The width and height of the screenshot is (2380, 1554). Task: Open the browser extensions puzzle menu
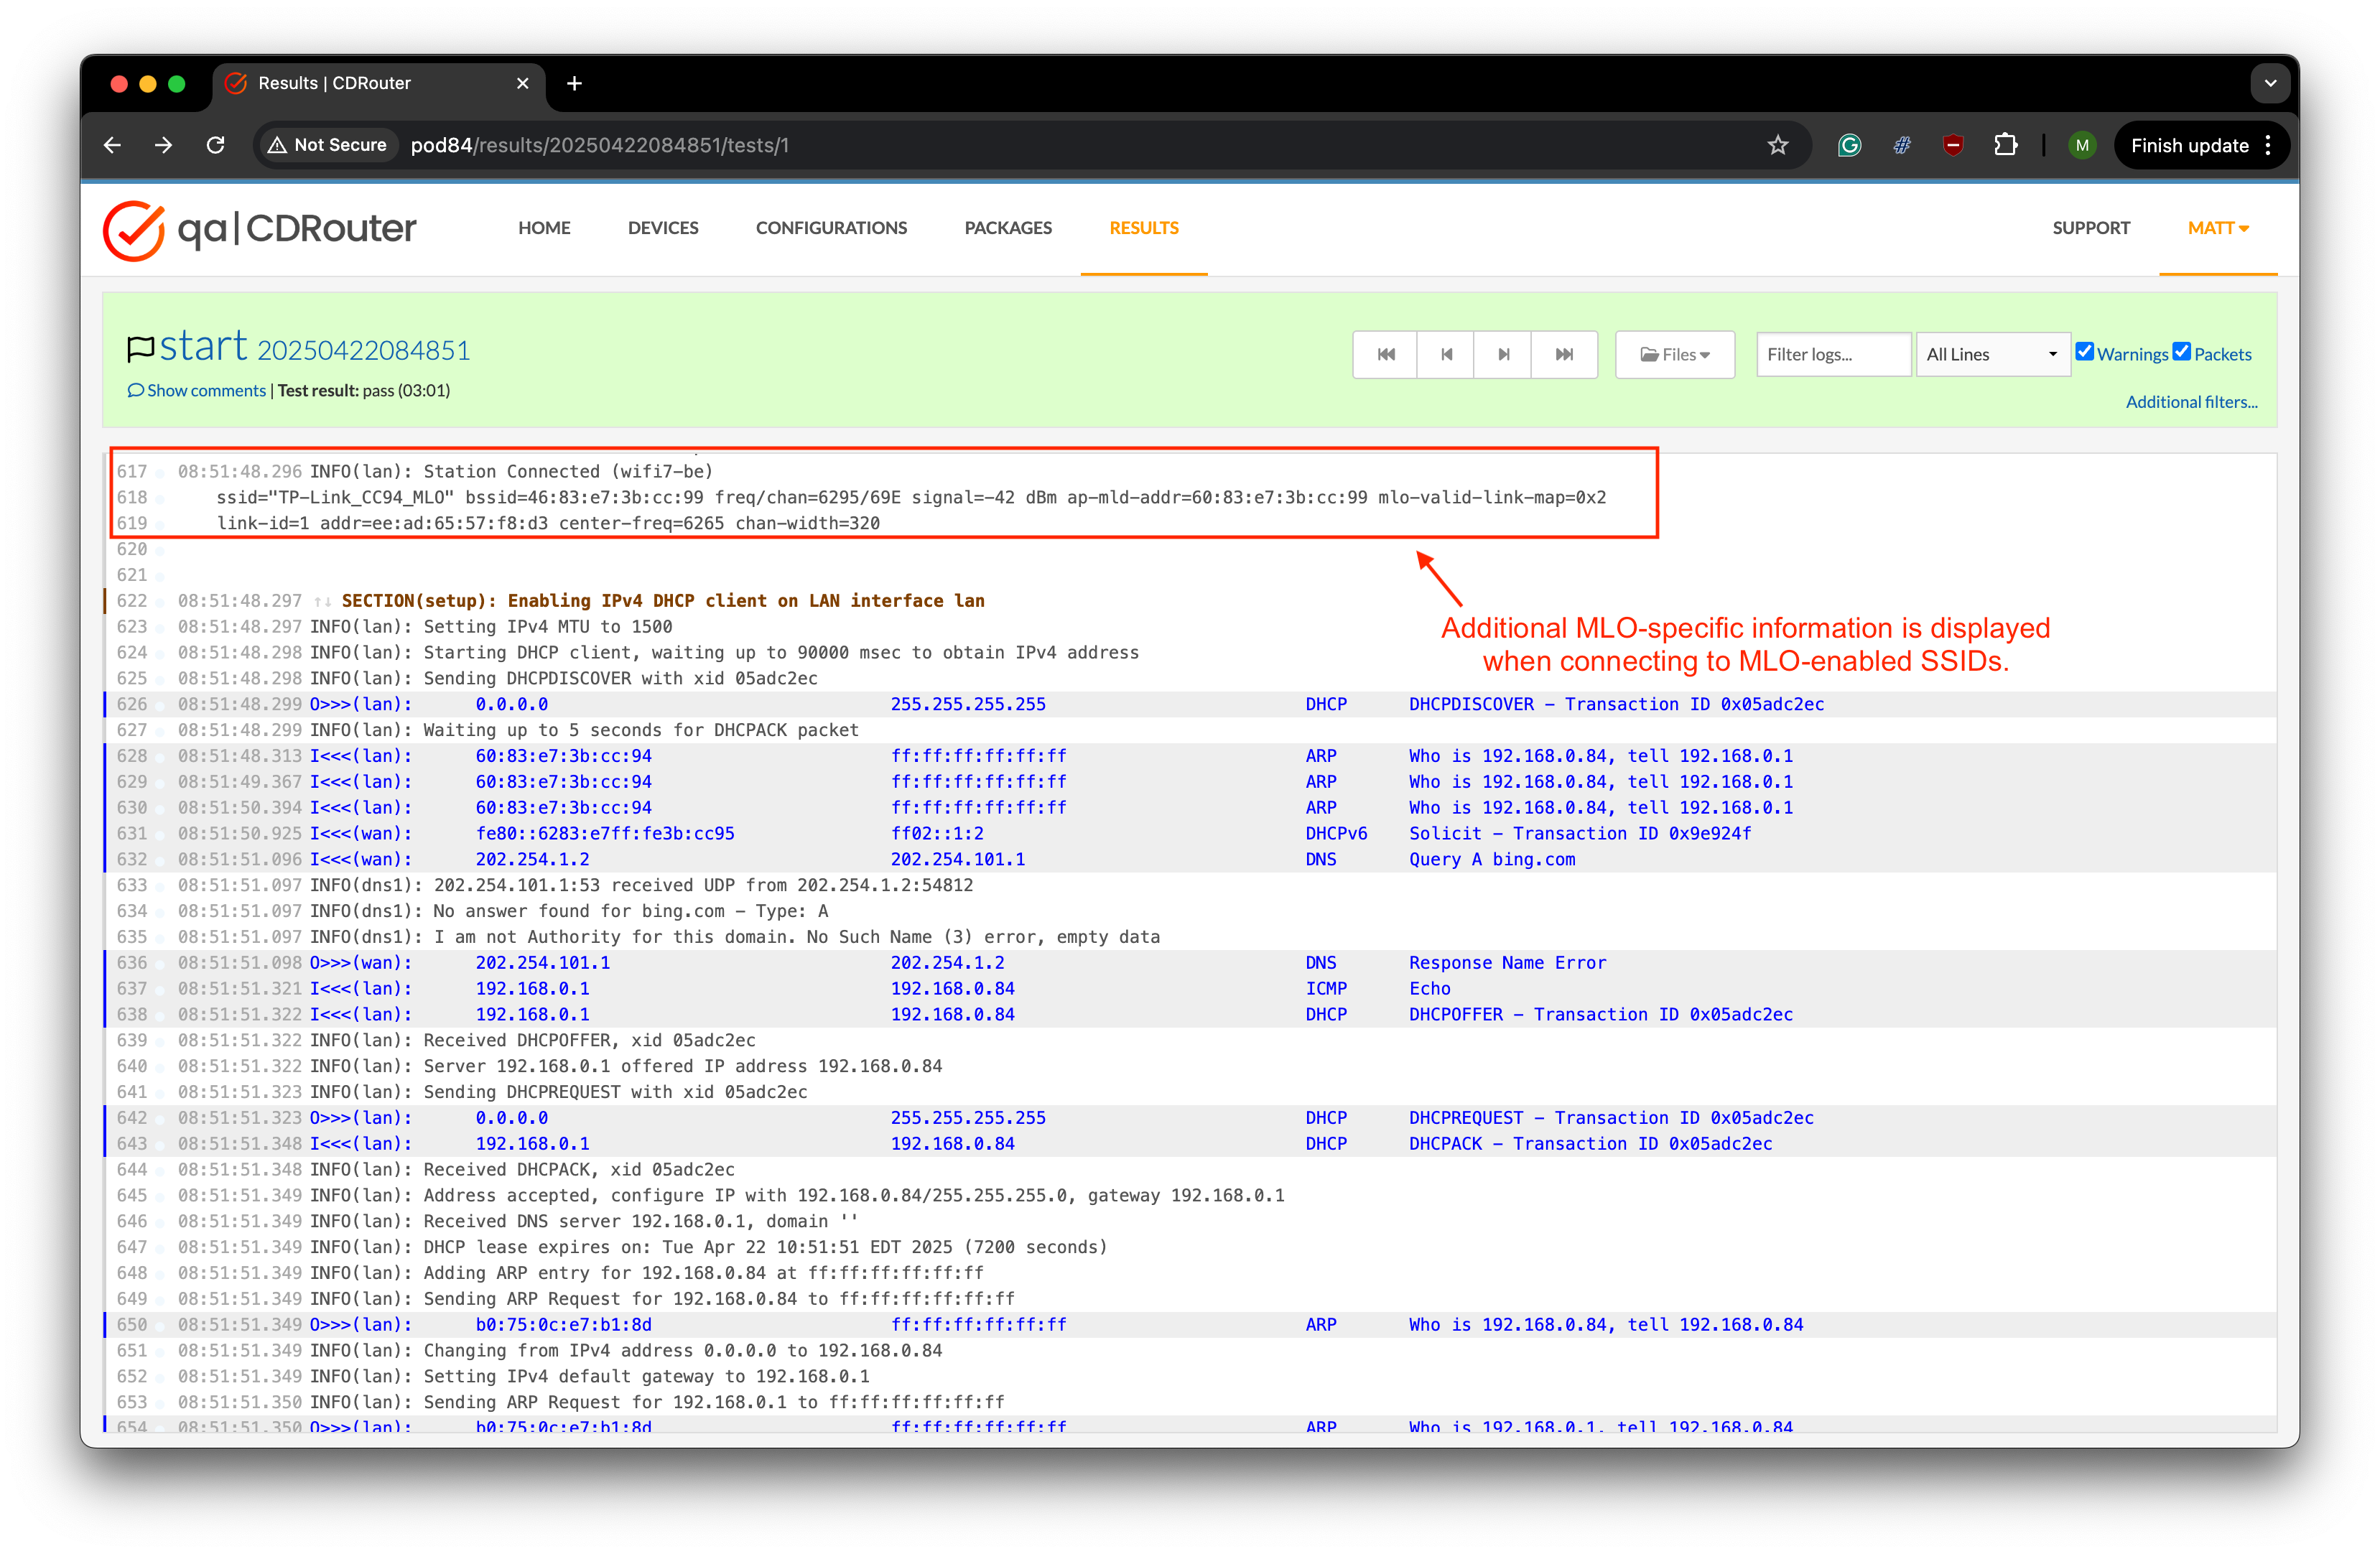[x=2005, y=145]
